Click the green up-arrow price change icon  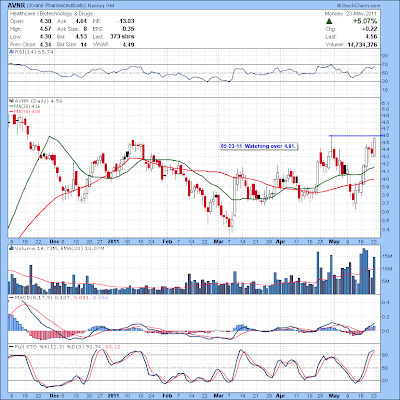point(329,21)
